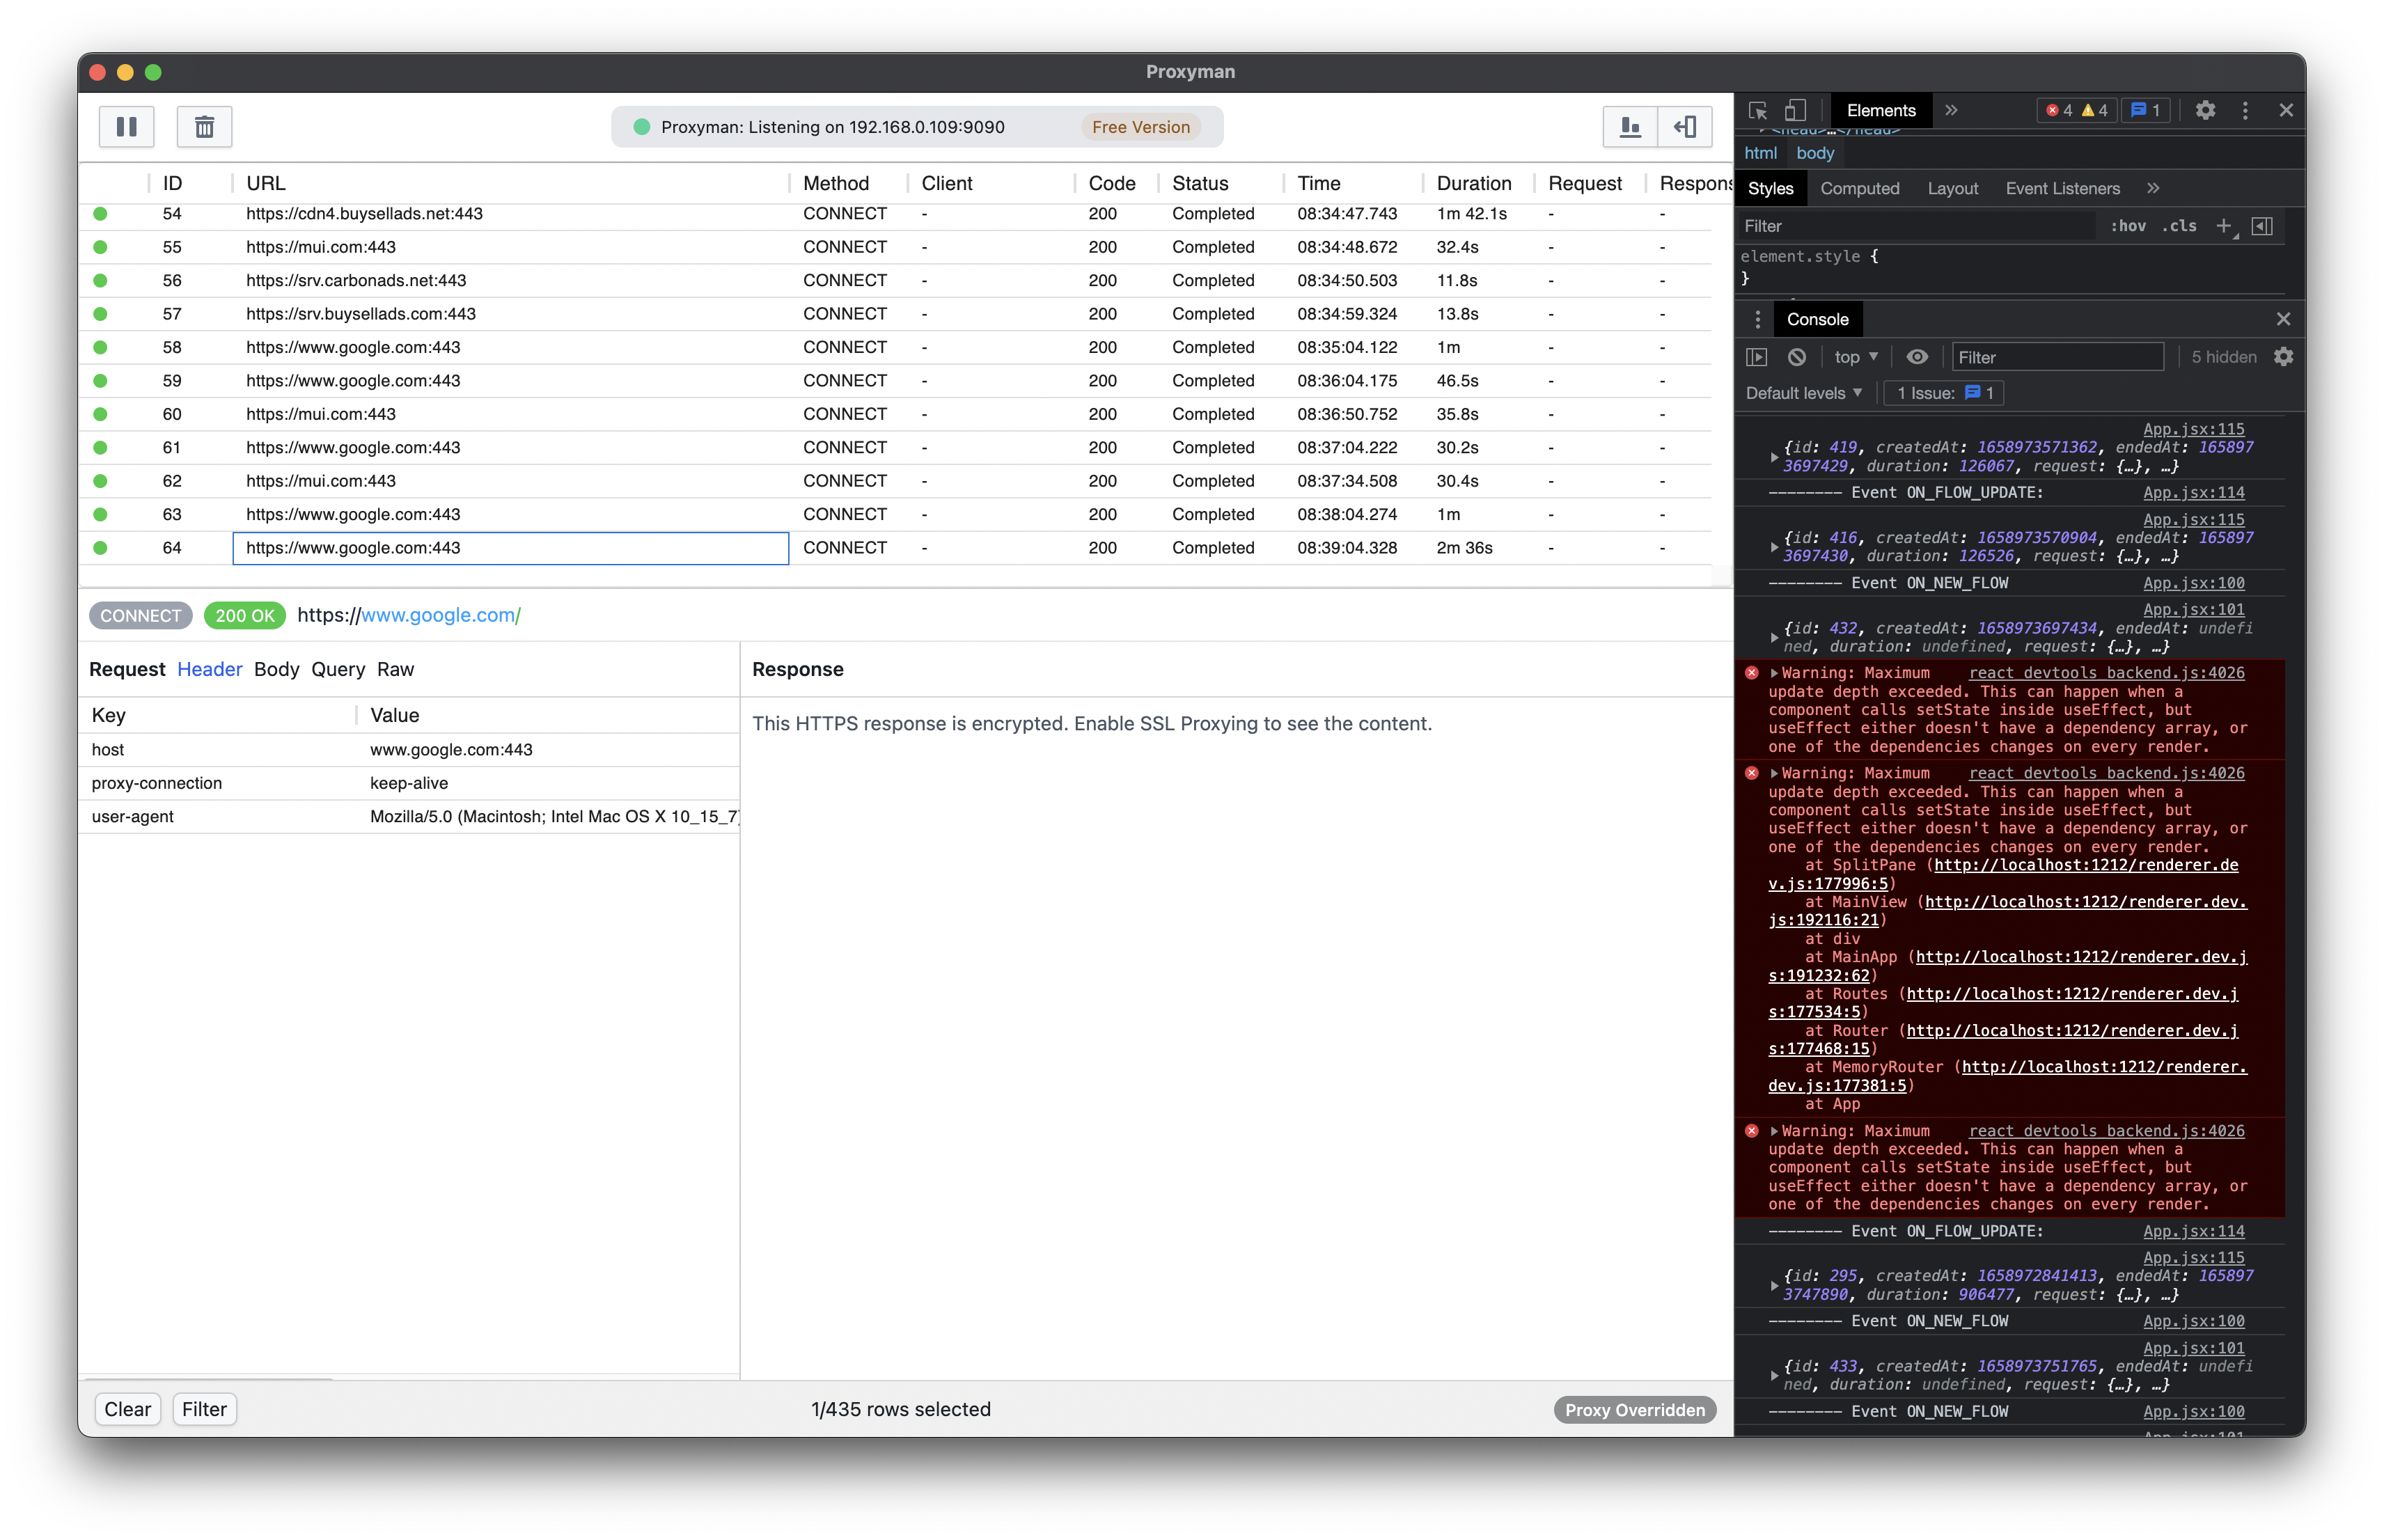The height and width of the screenshot is (1540, 2384).
Task: Toggle the side panel collapse icon
Action: click(x=1685, y=127)
